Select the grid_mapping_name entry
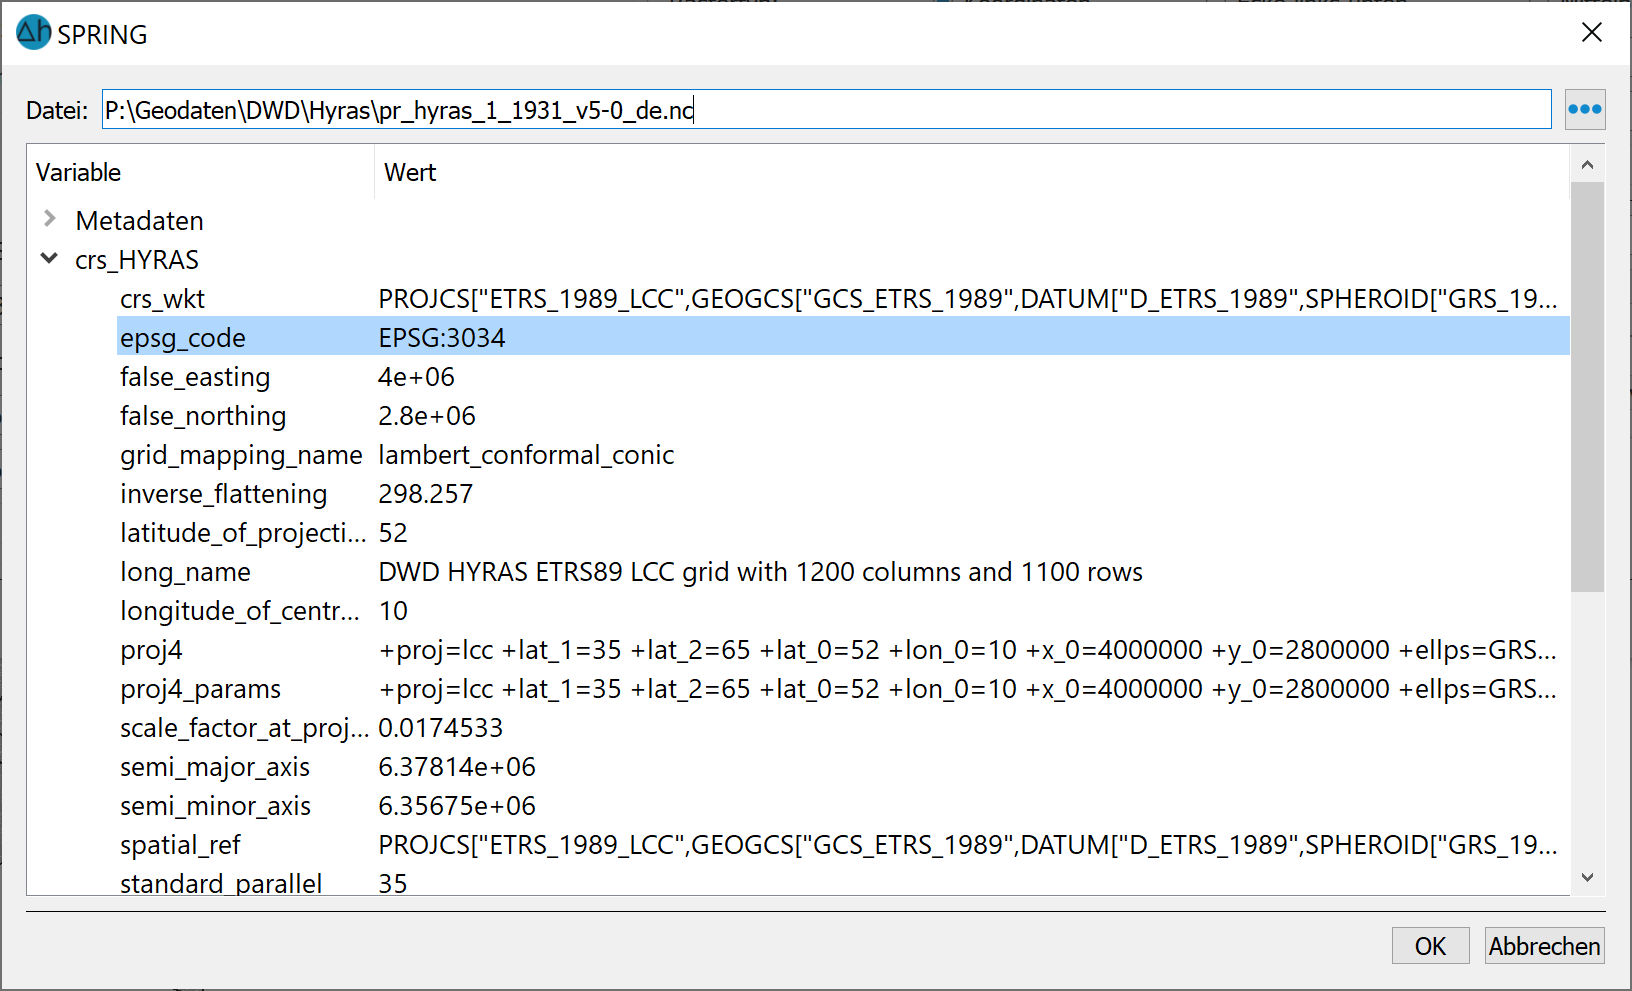Image resolution: width=1632 pixels, height=991 pixels. pyautogui.click(x=240, y=455)
